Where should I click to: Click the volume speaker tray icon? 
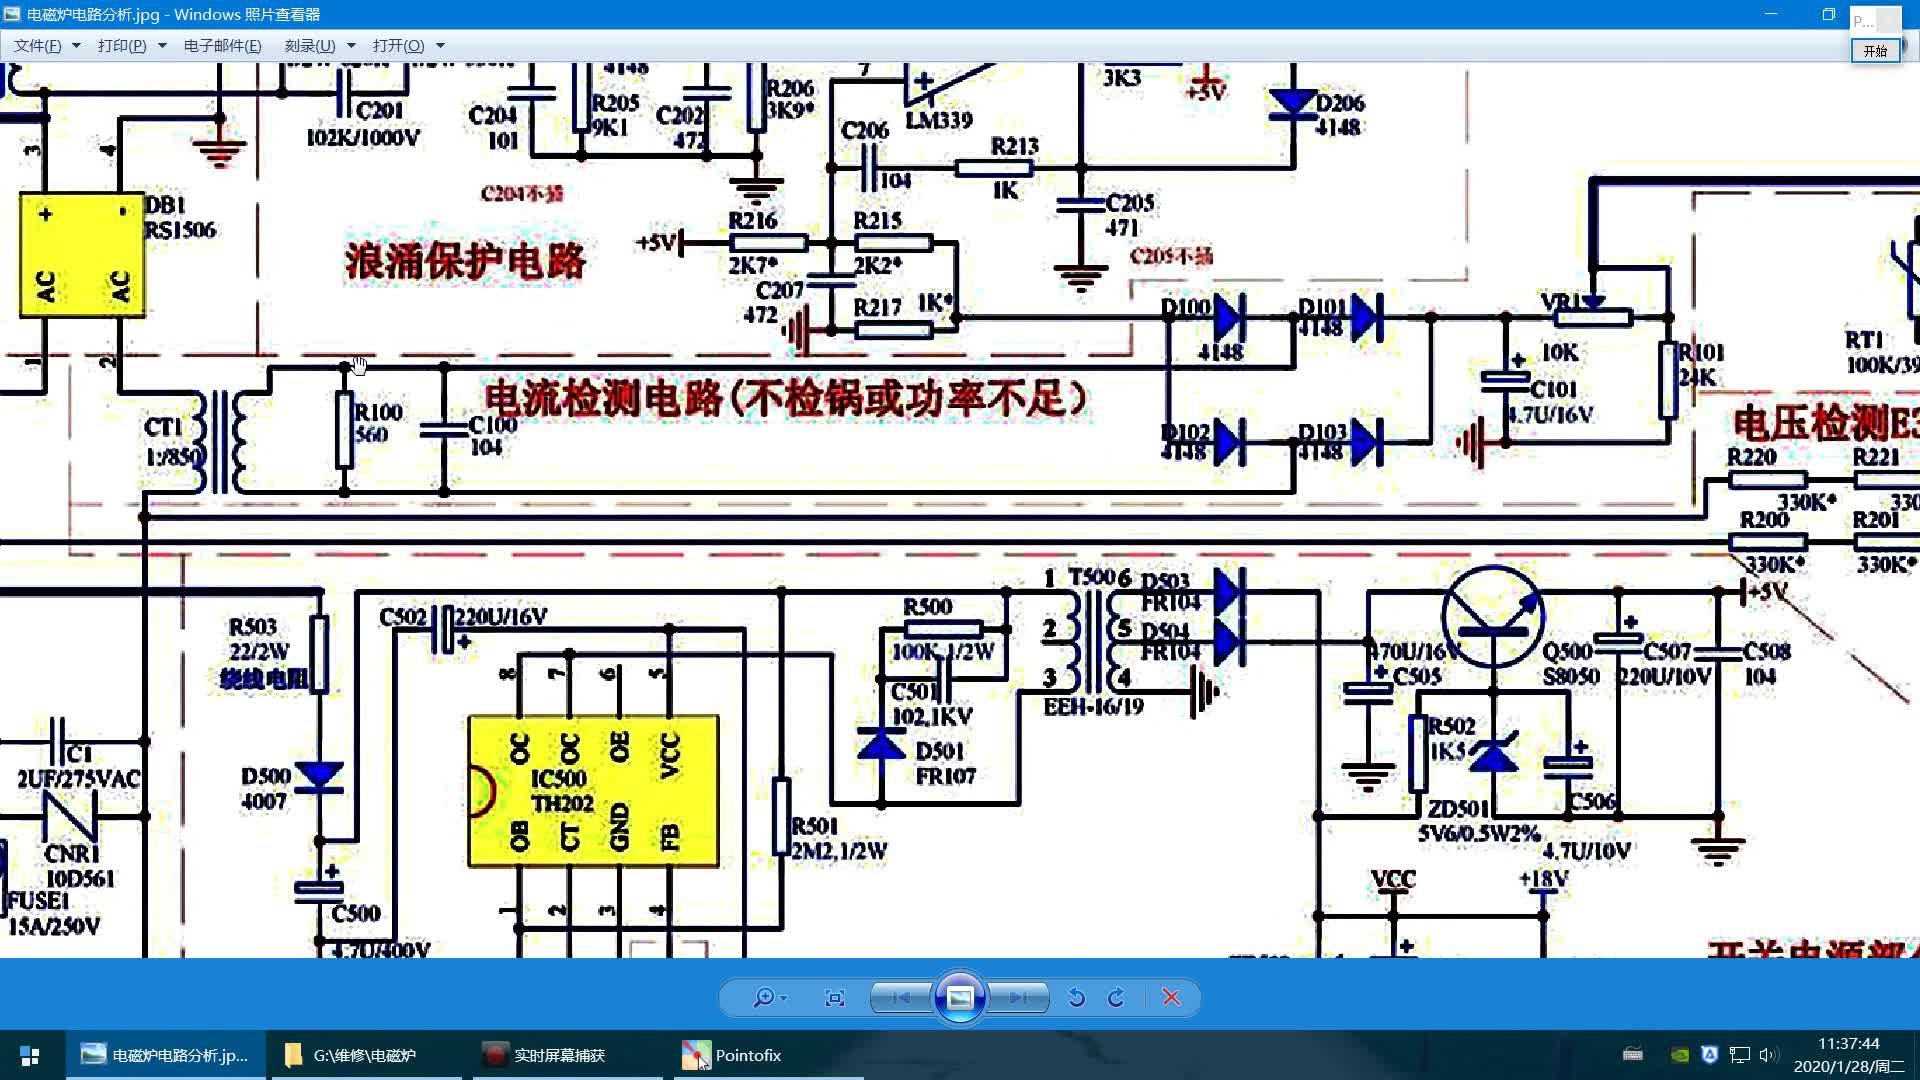tap(1768, 1054)
